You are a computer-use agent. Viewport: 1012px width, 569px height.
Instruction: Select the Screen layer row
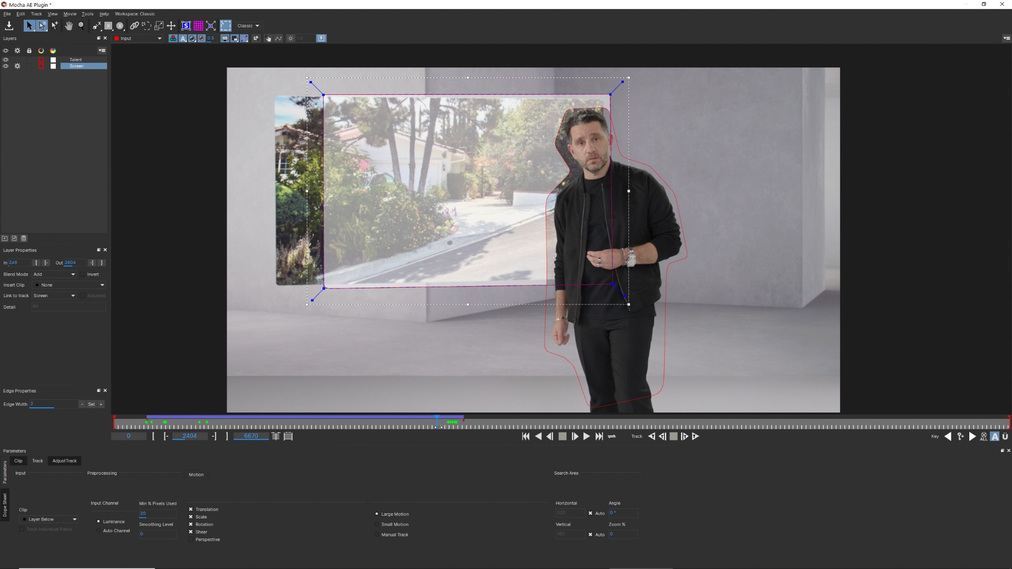(x=83, y=66)
